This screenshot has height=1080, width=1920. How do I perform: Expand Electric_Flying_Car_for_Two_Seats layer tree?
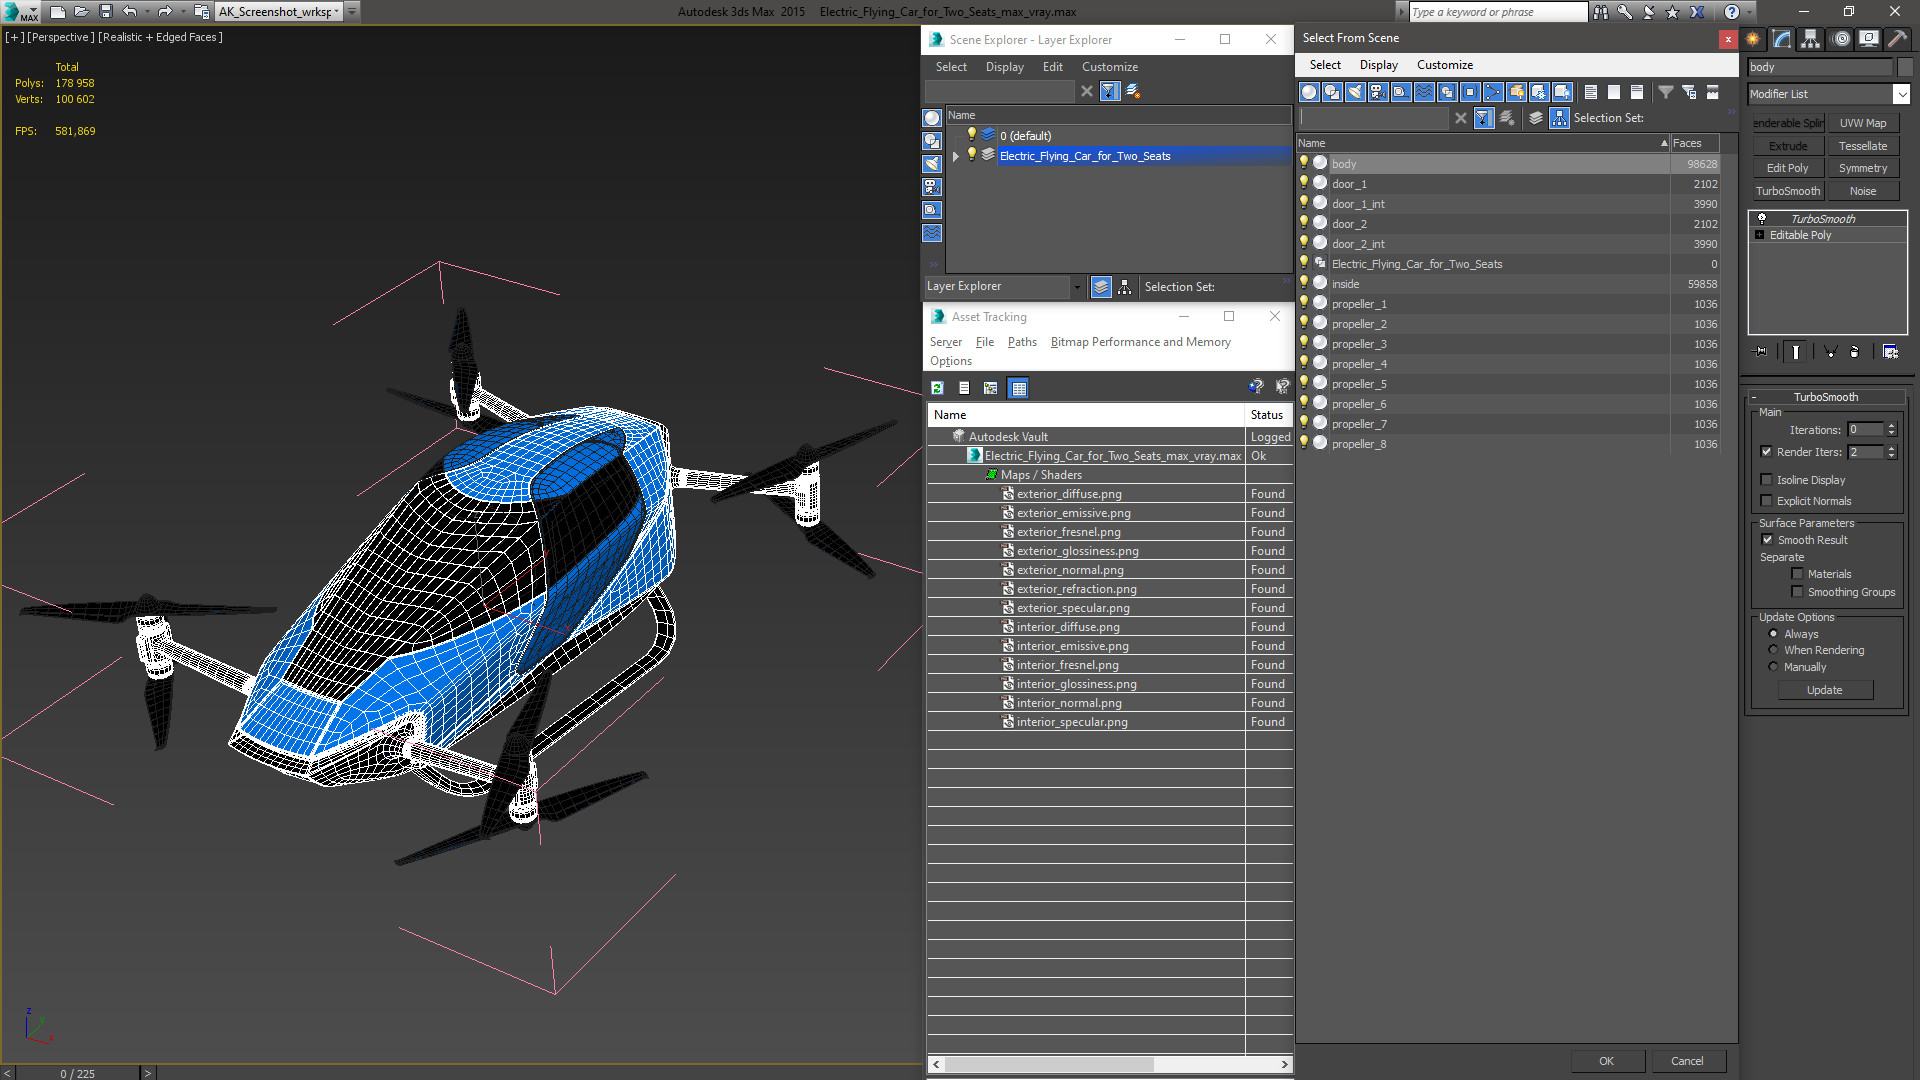click(956, 156)
